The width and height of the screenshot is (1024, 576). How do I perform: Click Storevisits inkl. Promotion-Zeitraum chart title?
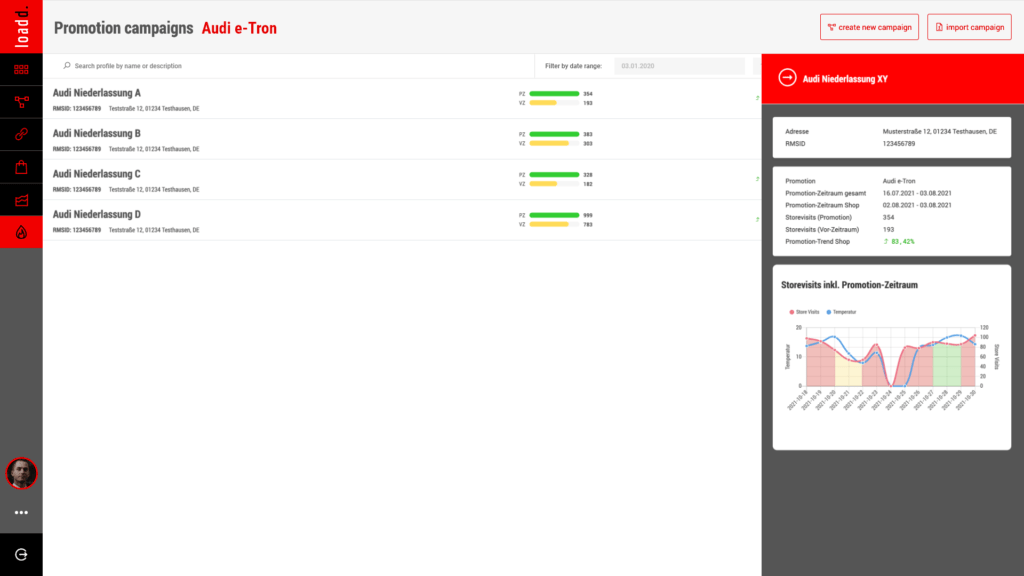click(x=849, y=285)
